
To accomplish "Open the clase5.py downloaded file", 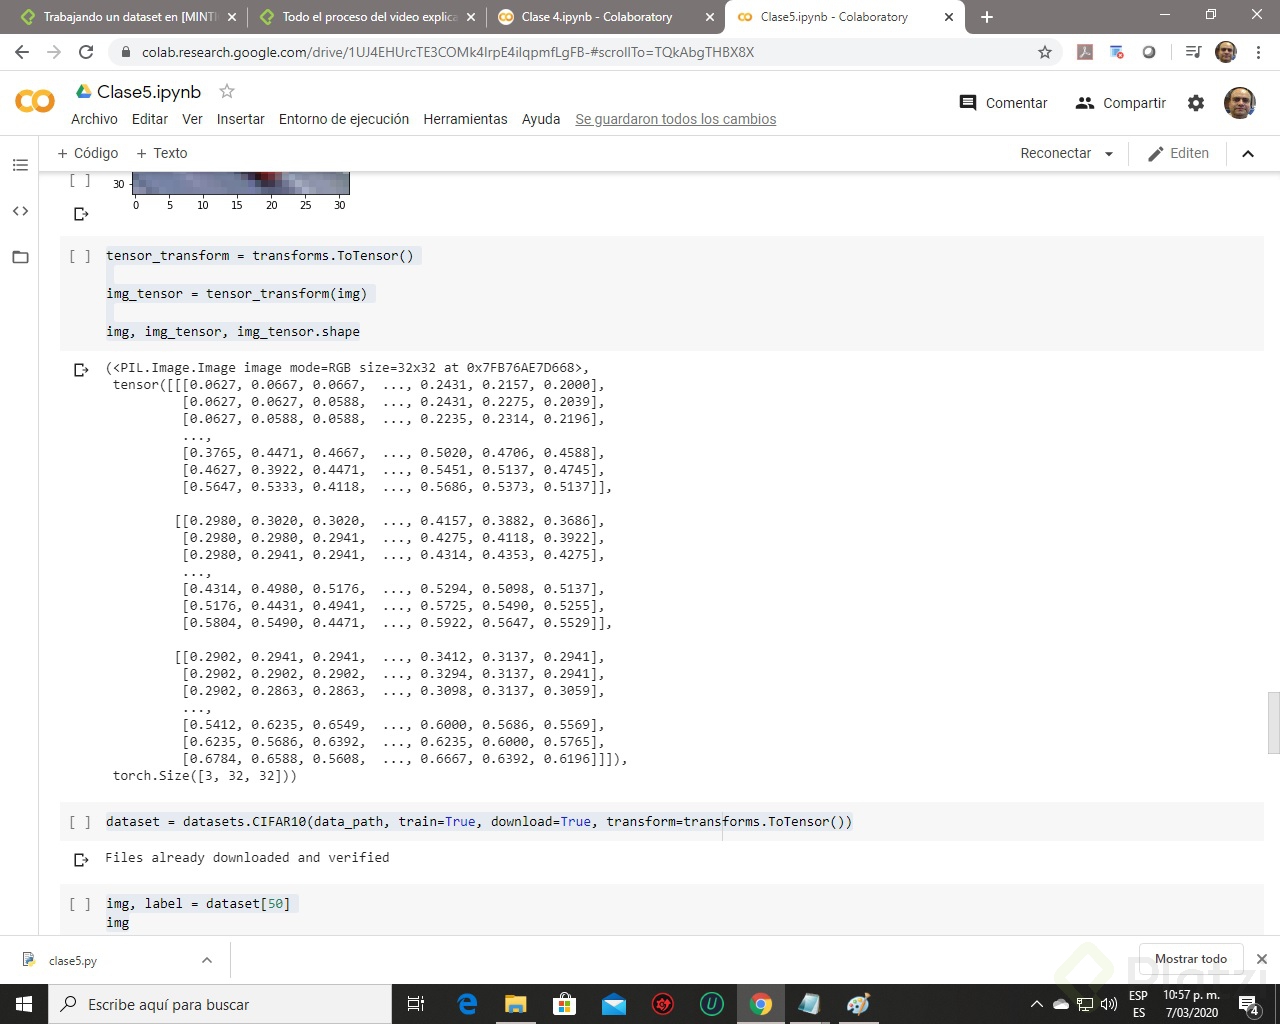I will point(72,960).
